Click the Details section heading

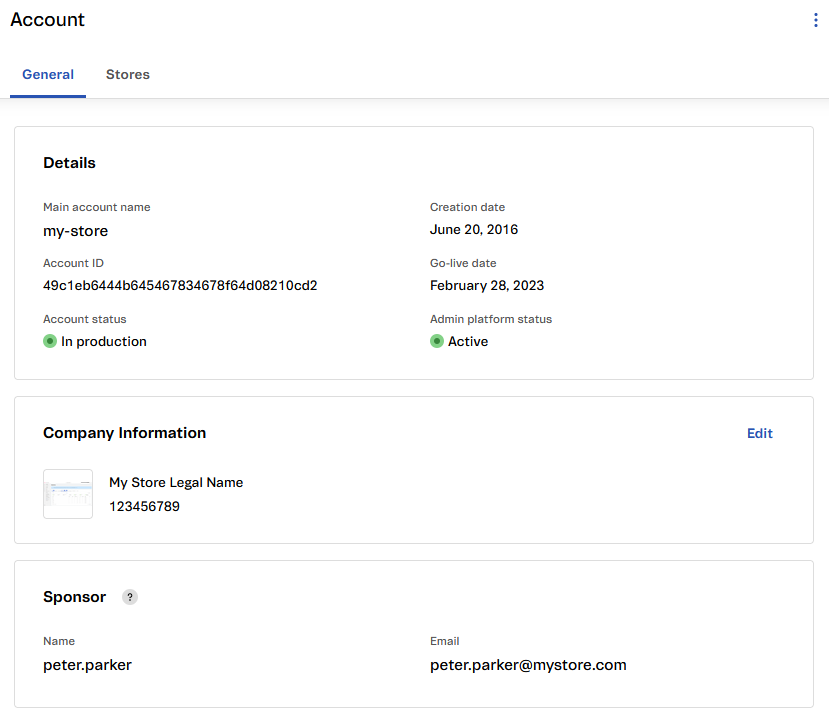point(69,163)
